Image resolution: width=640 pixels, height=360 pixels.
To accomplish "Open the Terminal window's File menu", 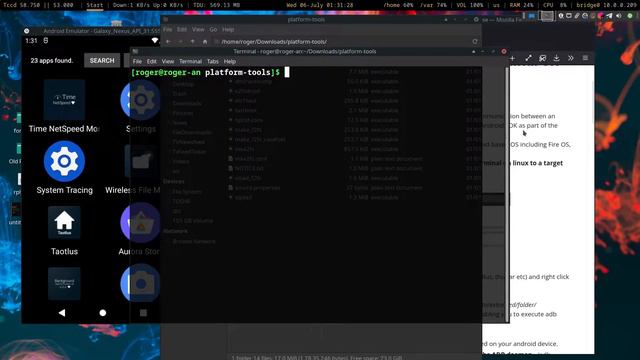I will [137, 61].
